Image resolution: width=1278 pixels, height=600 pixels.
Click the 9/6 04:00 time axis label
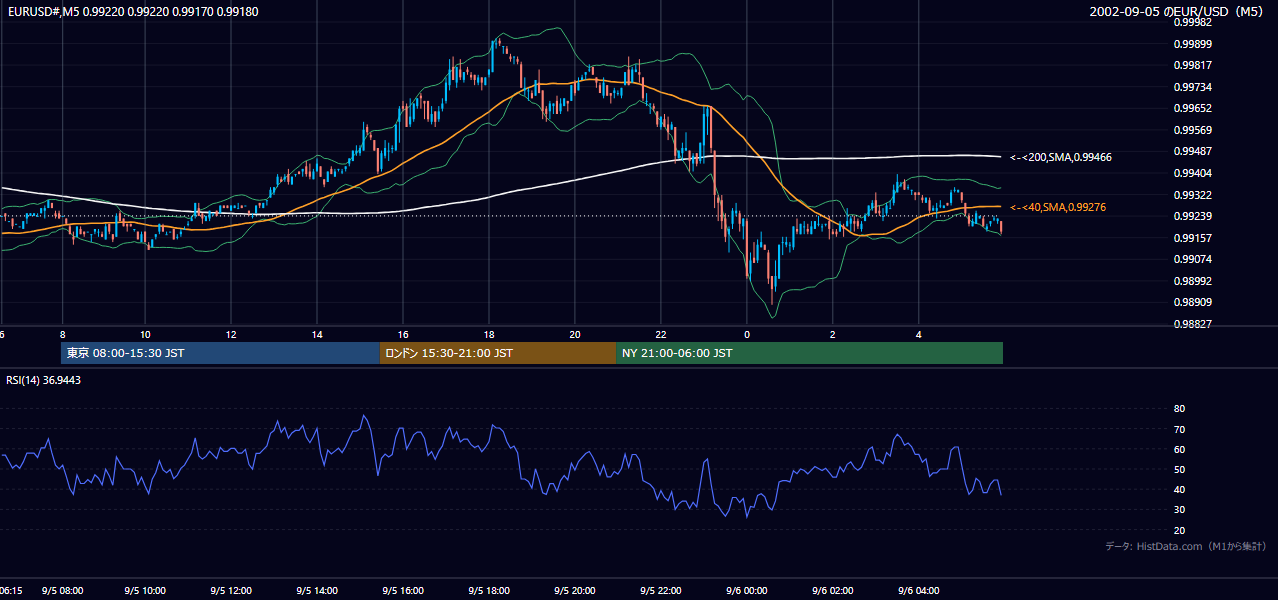[x=919, y=591]
